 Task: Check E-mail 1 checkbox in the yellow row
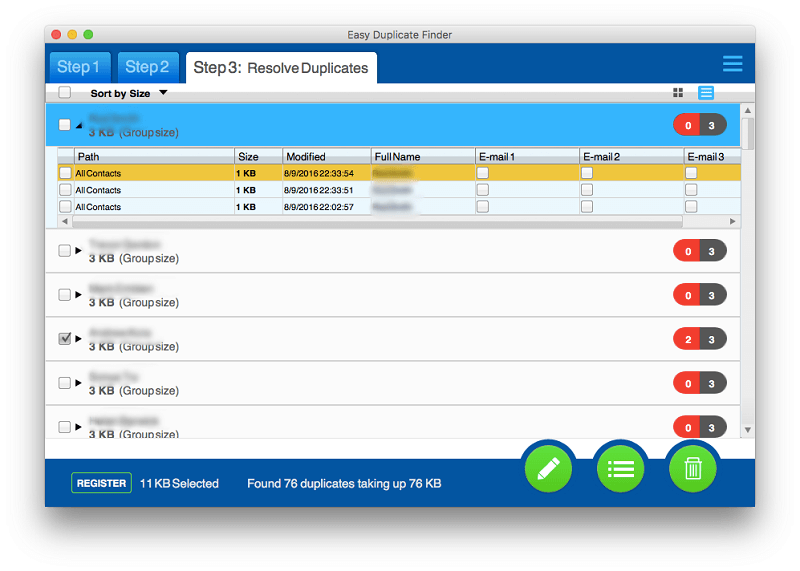pos(483,174)
